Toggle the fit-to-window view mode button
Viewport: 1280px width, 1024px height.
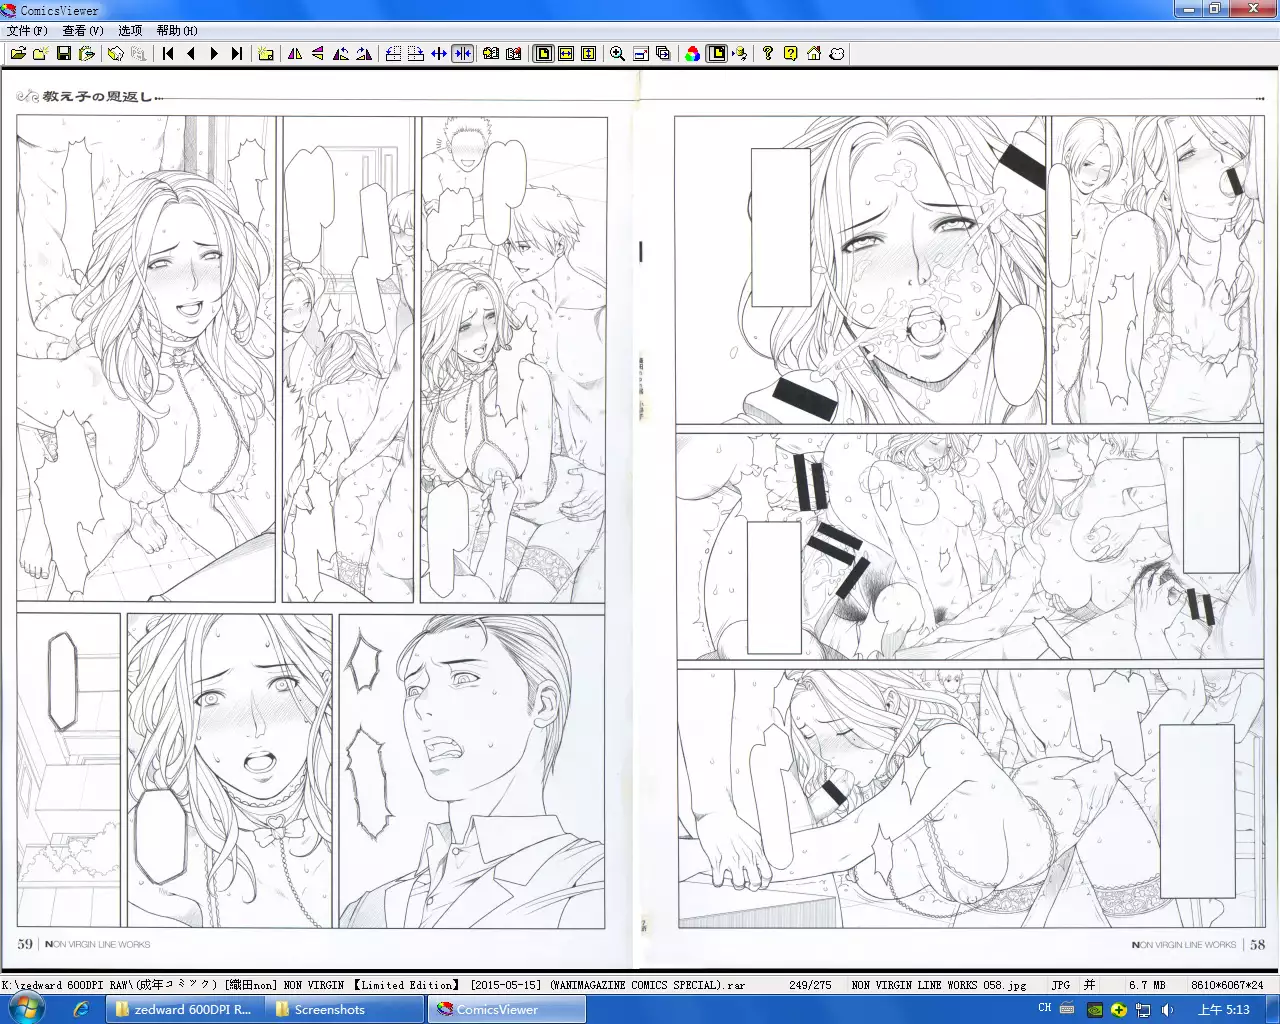(543, 54)
